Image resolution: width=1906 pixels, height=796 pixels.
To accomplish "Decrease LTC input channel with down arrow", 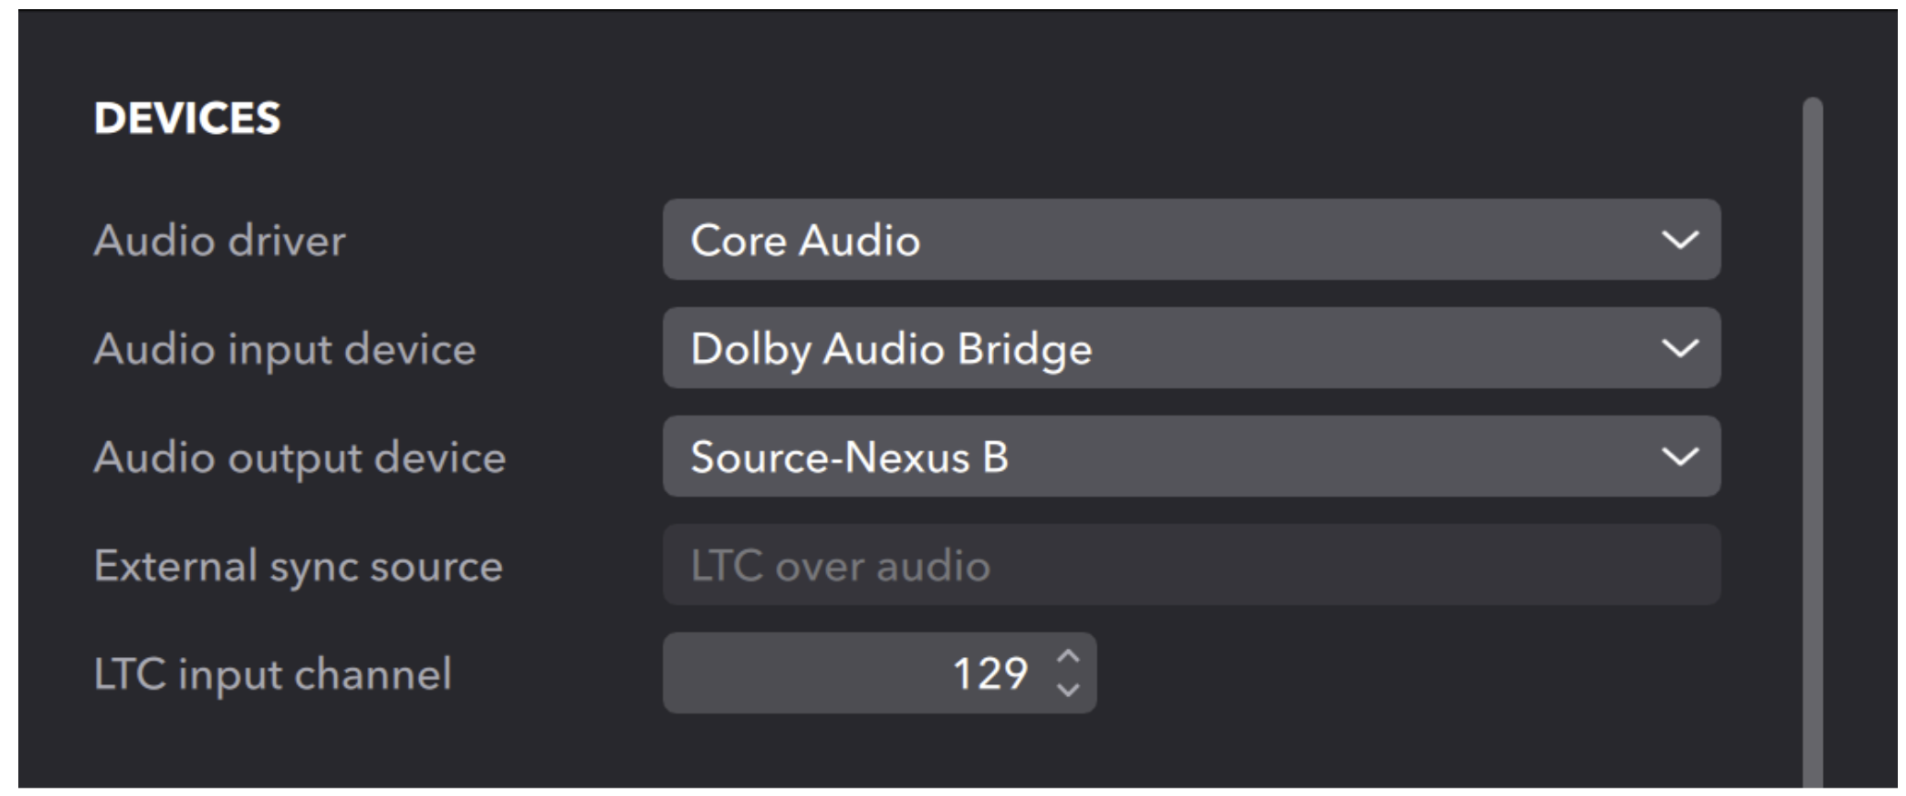I will (x=1068, y=689).
